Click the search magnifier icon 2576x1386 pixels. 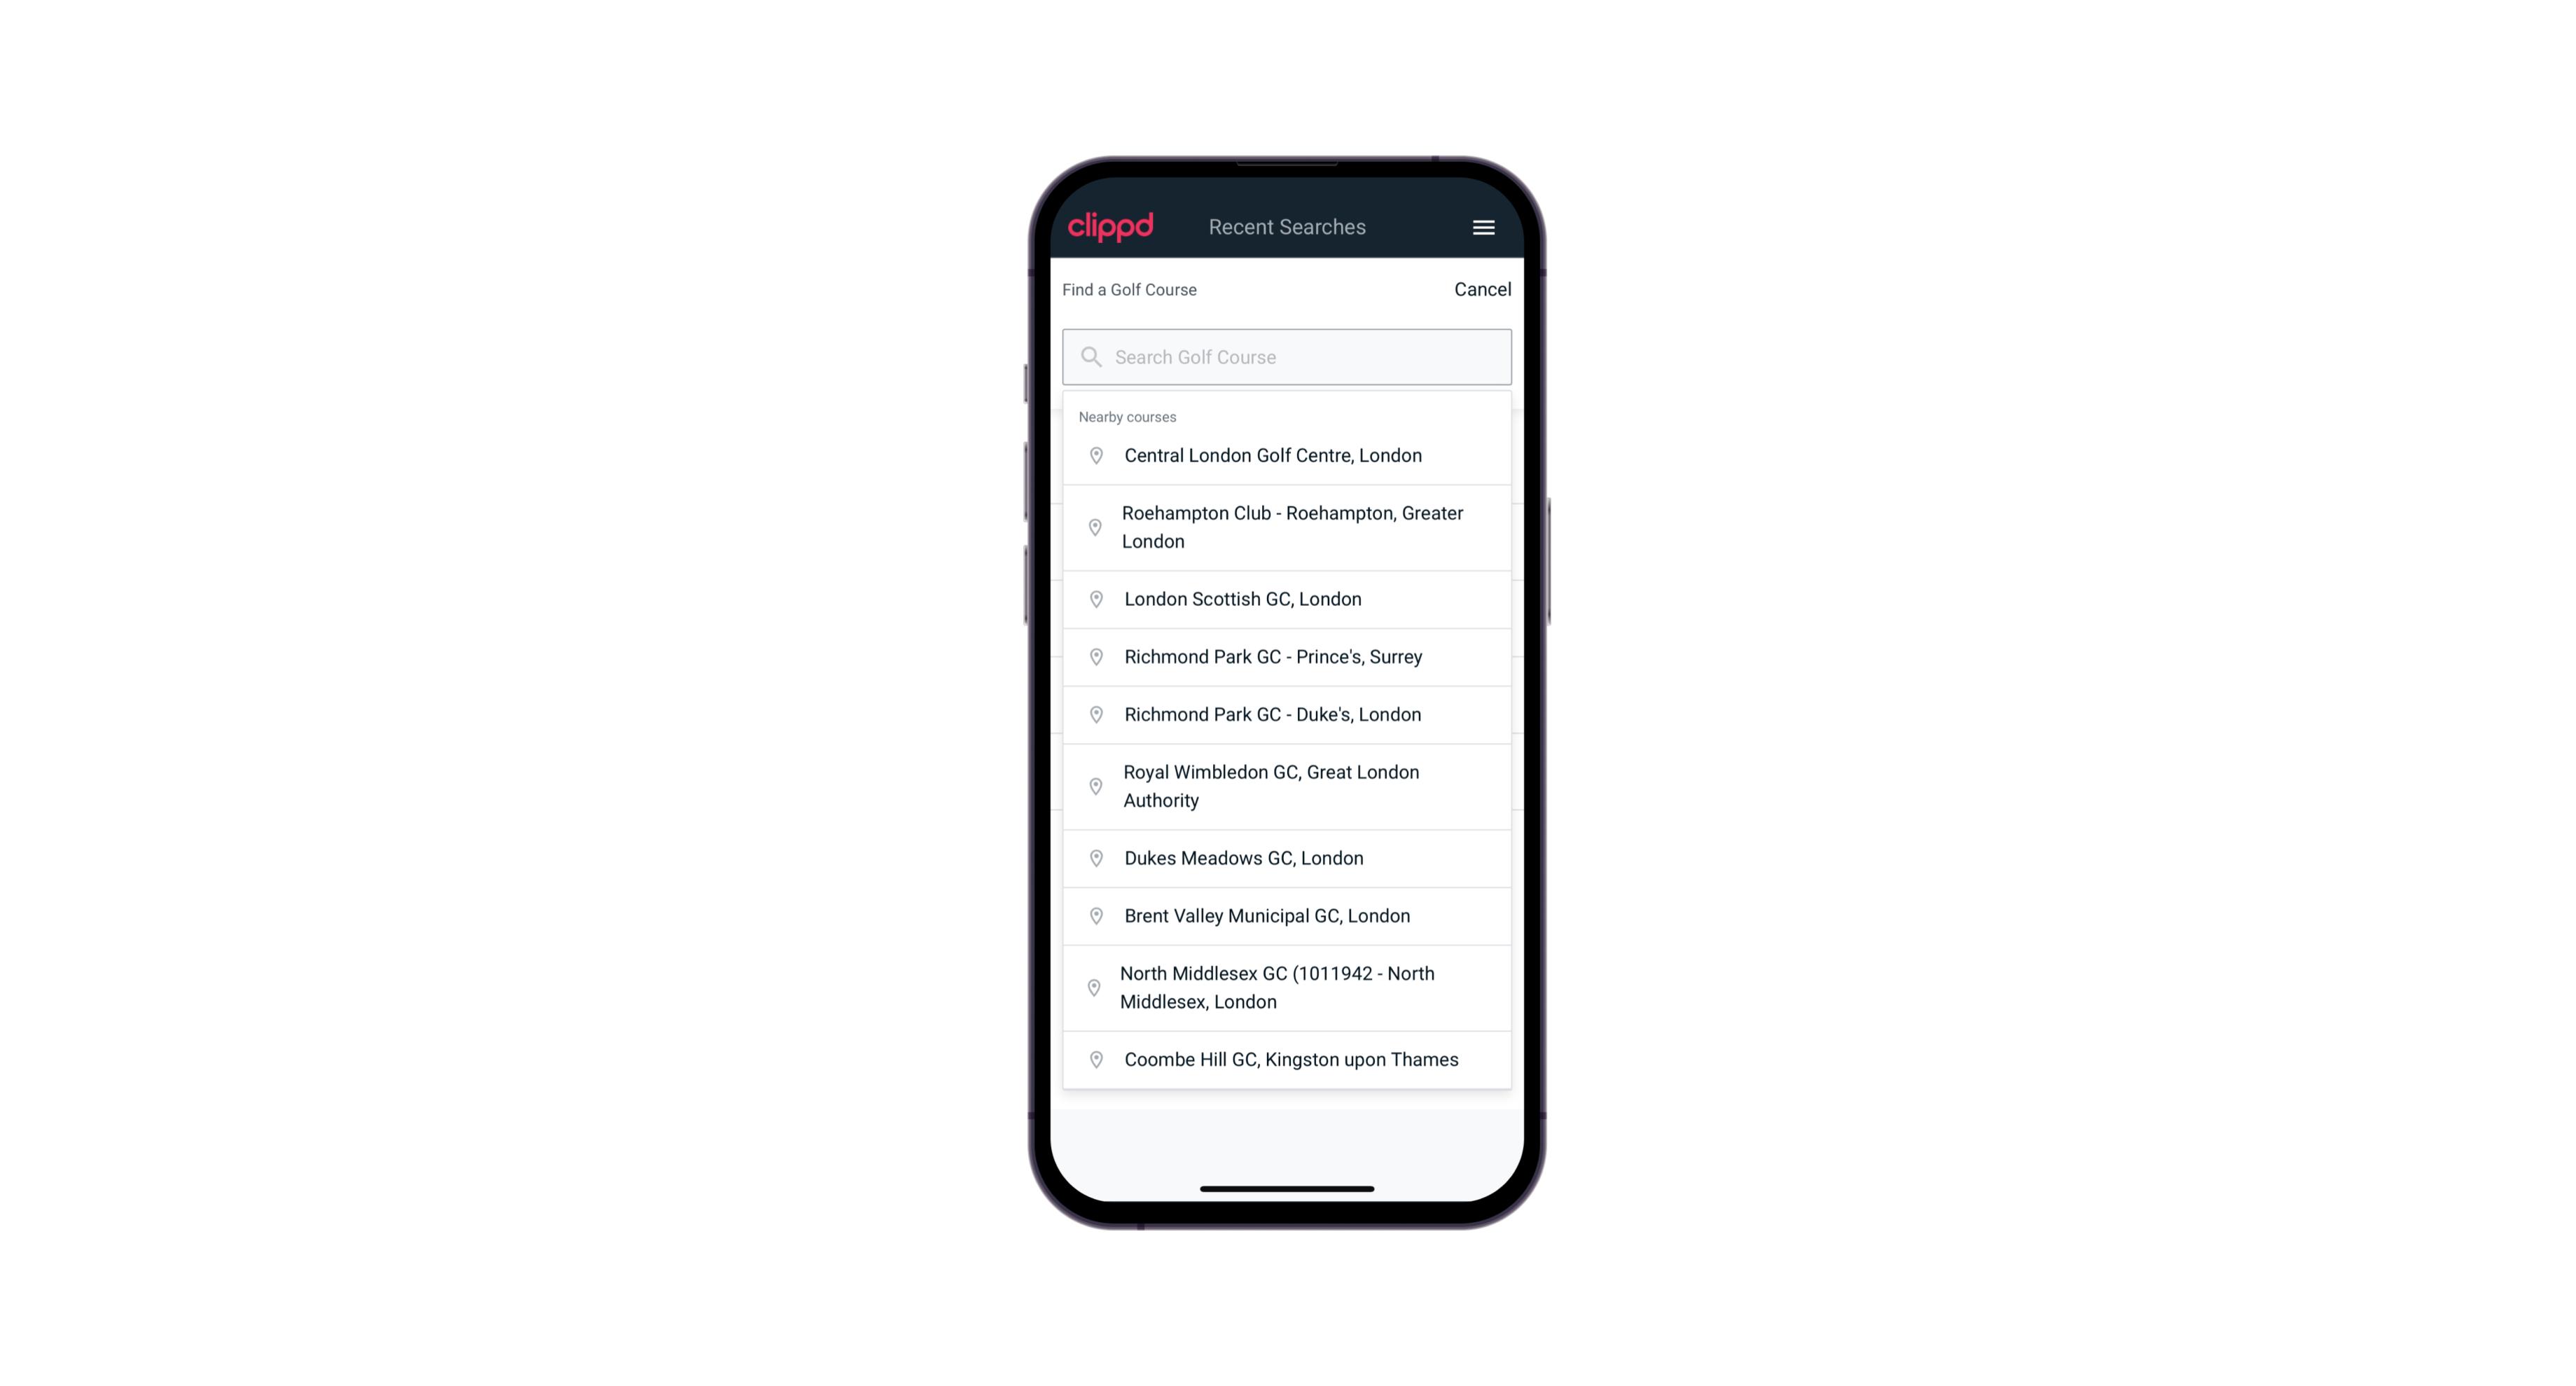point(1090,356)
